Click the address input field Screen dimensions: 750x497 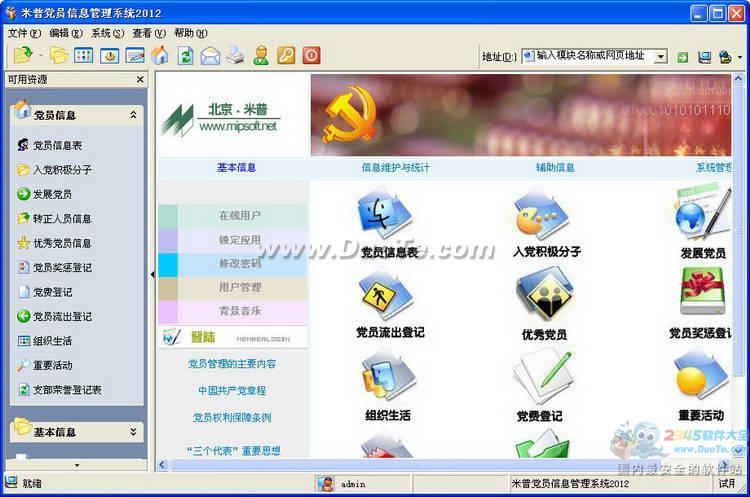click(x=593, y=57)
